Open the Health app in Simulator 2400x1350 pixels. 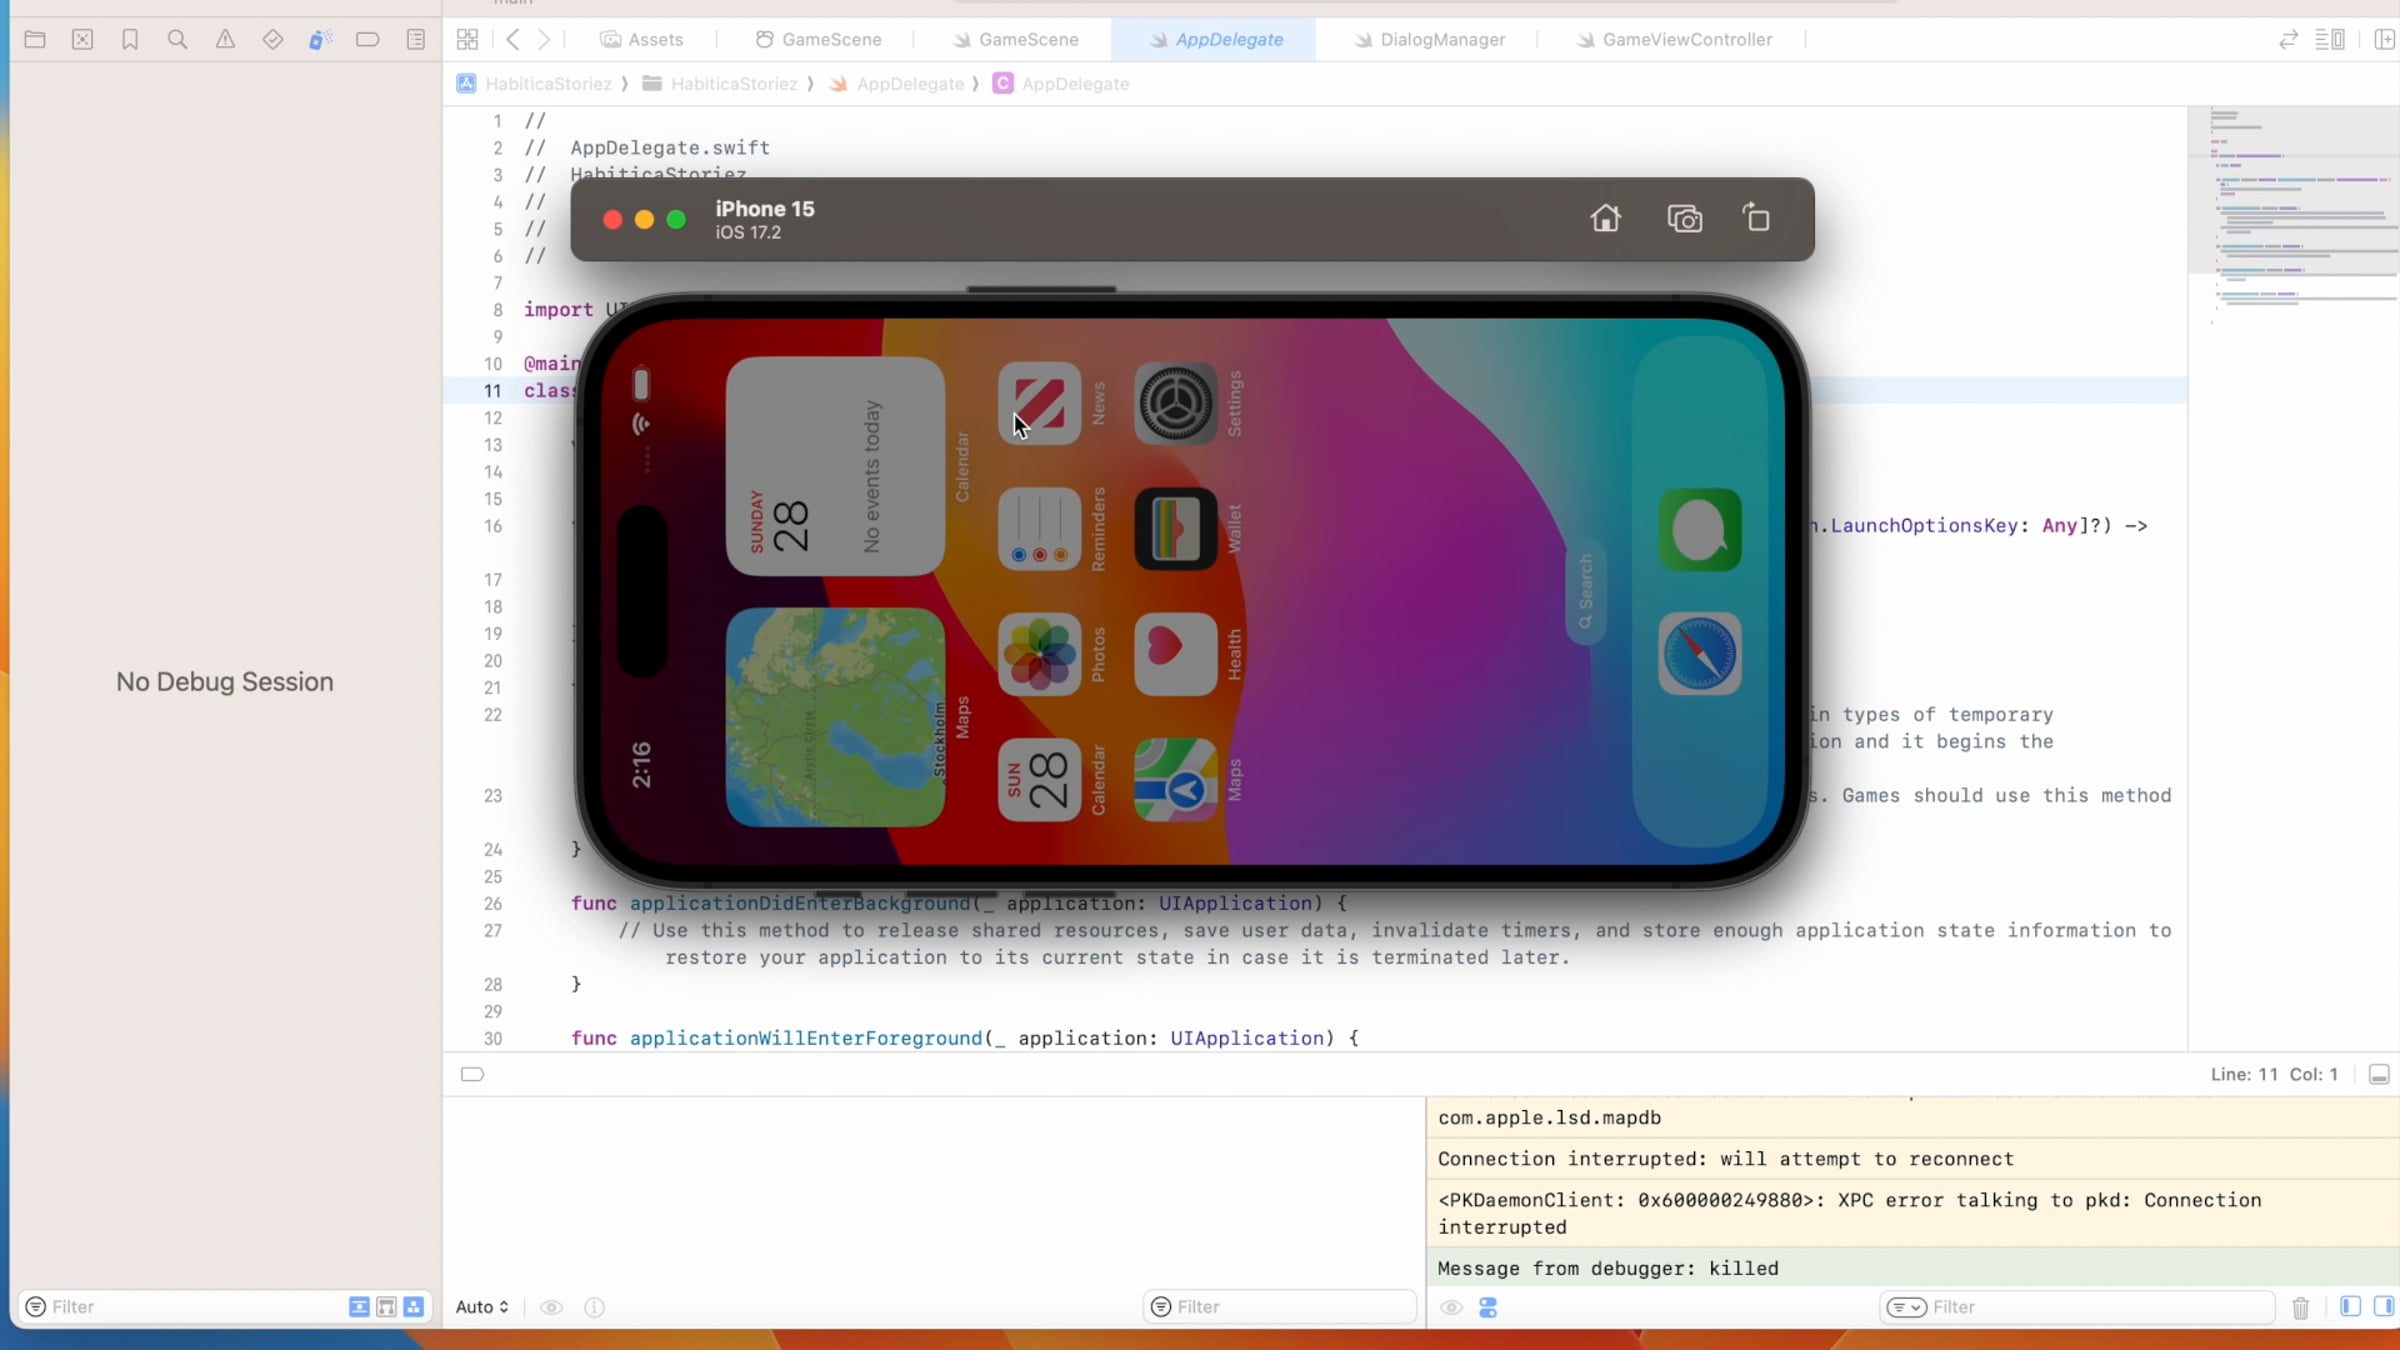click(1176, 655)
